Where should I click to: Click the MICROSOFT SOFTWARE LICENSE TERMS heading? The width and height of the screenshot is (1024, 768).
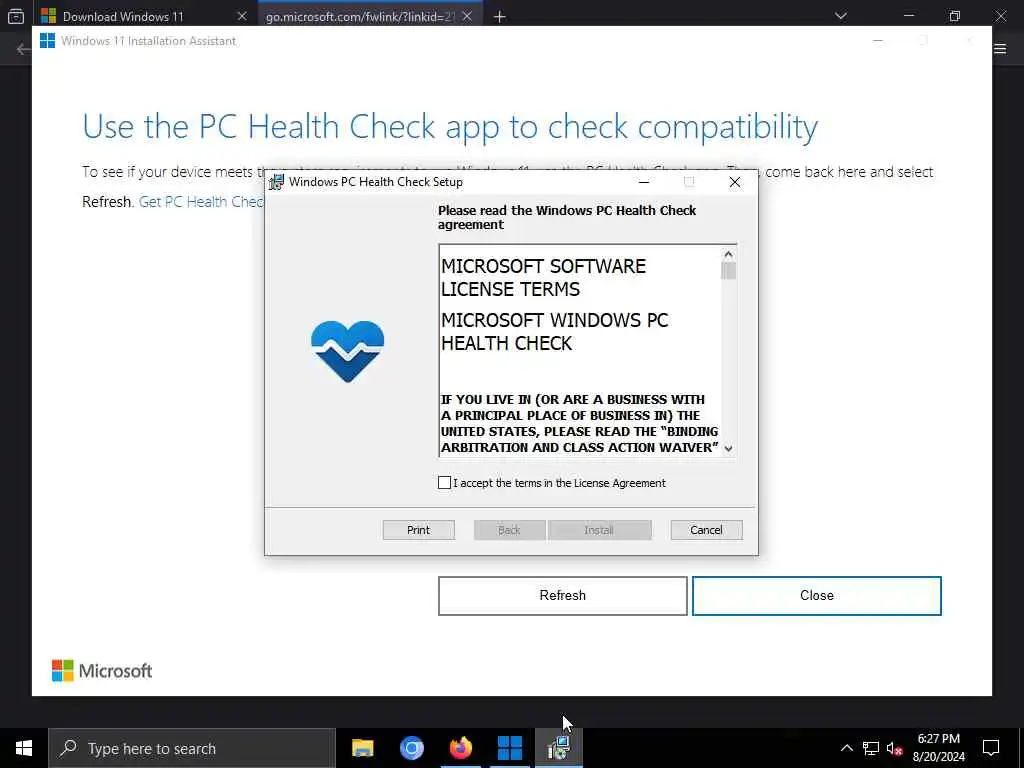pos(543,278)
